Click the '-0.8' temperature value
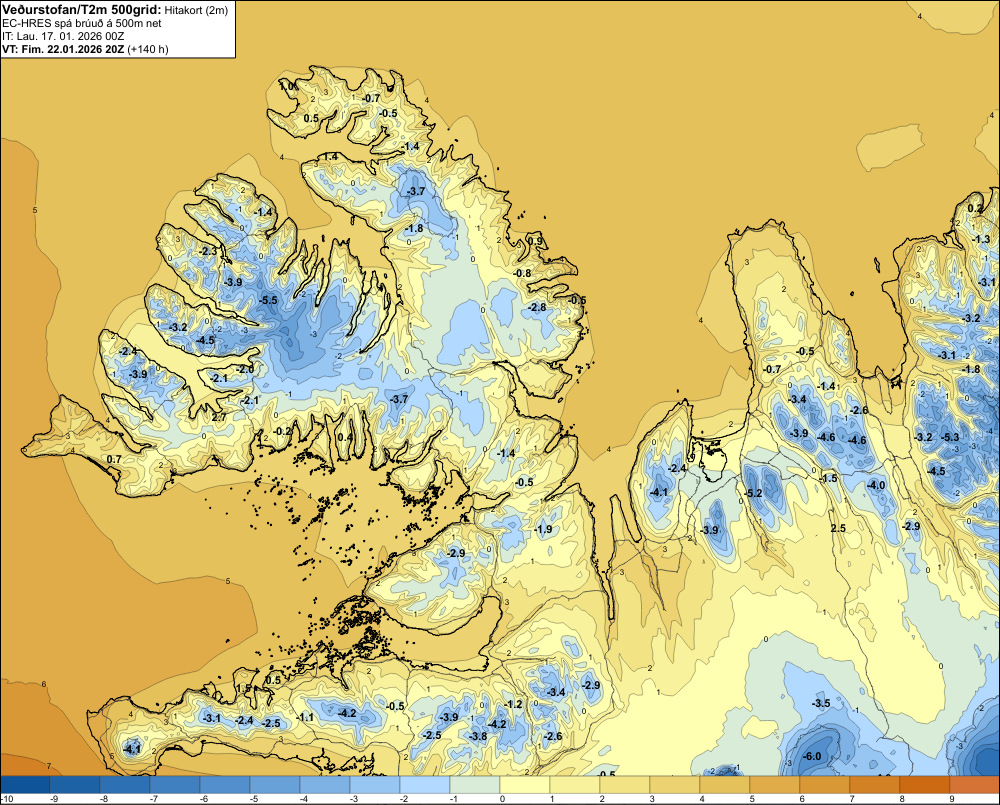This screenshot has height=805, width=1000. pos(522,273)
